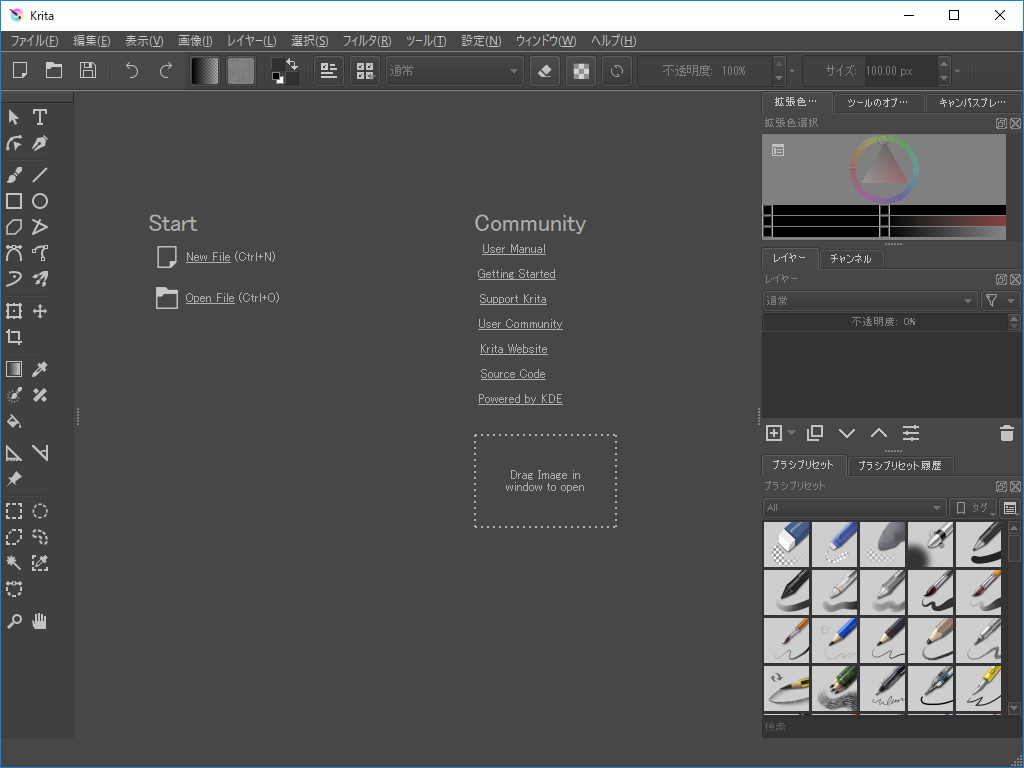Click the New File link

tap(208, 257)
